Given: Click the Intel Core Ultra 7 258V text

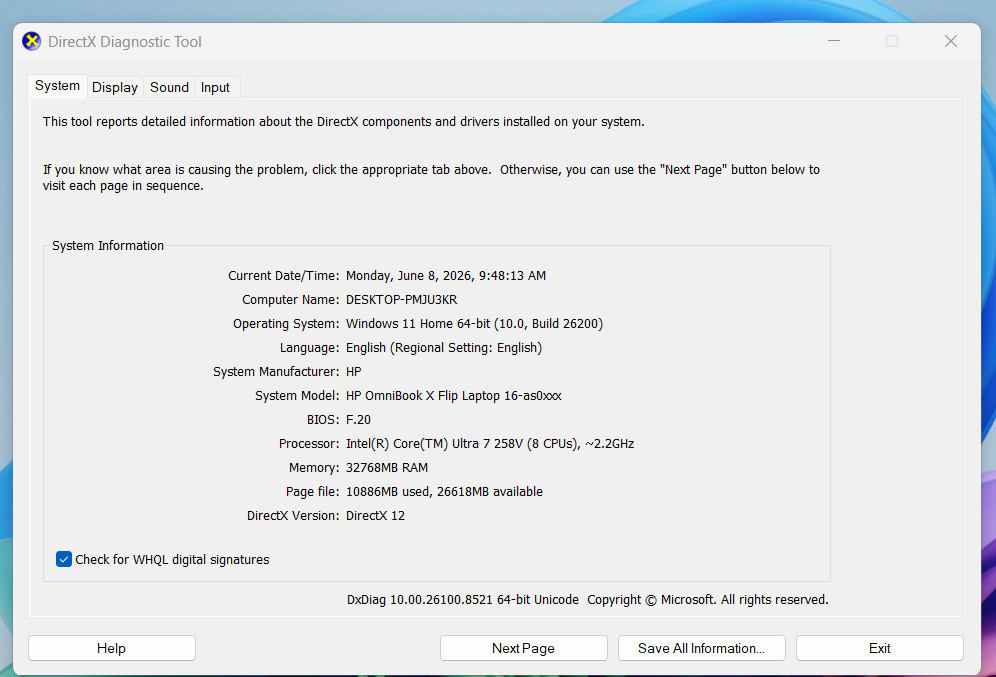Looking at the screenshot, I should pyautogui.click(x=490, y=444).
